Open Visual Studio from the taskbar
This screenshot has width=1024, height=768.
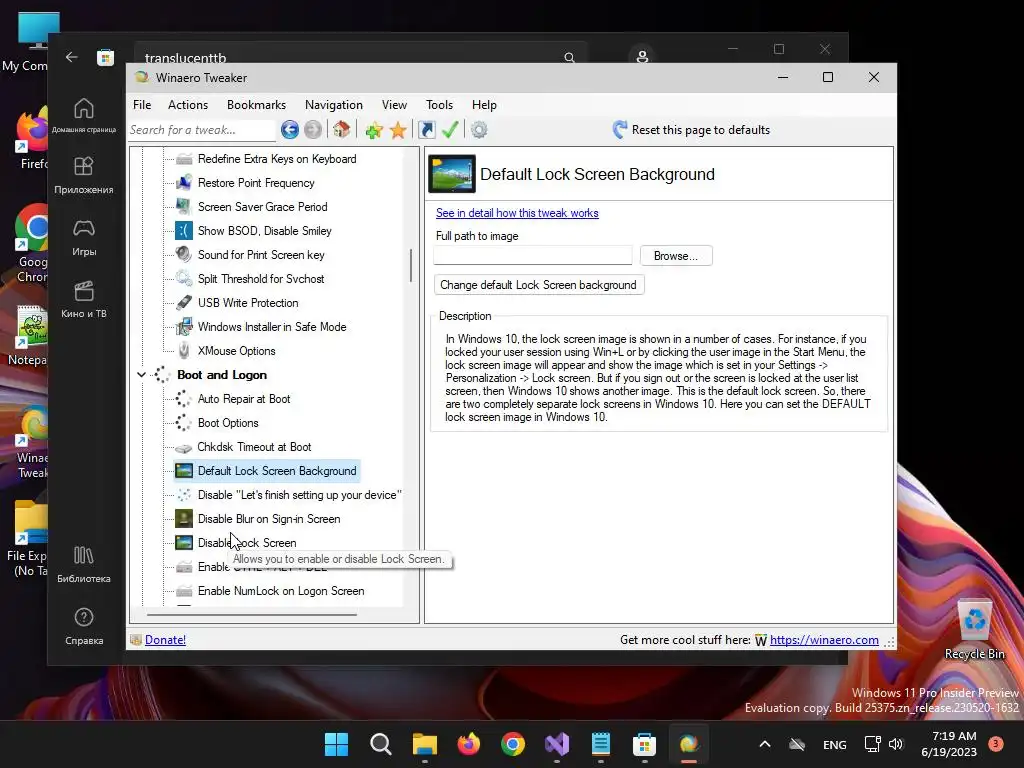tap(556, 744)
